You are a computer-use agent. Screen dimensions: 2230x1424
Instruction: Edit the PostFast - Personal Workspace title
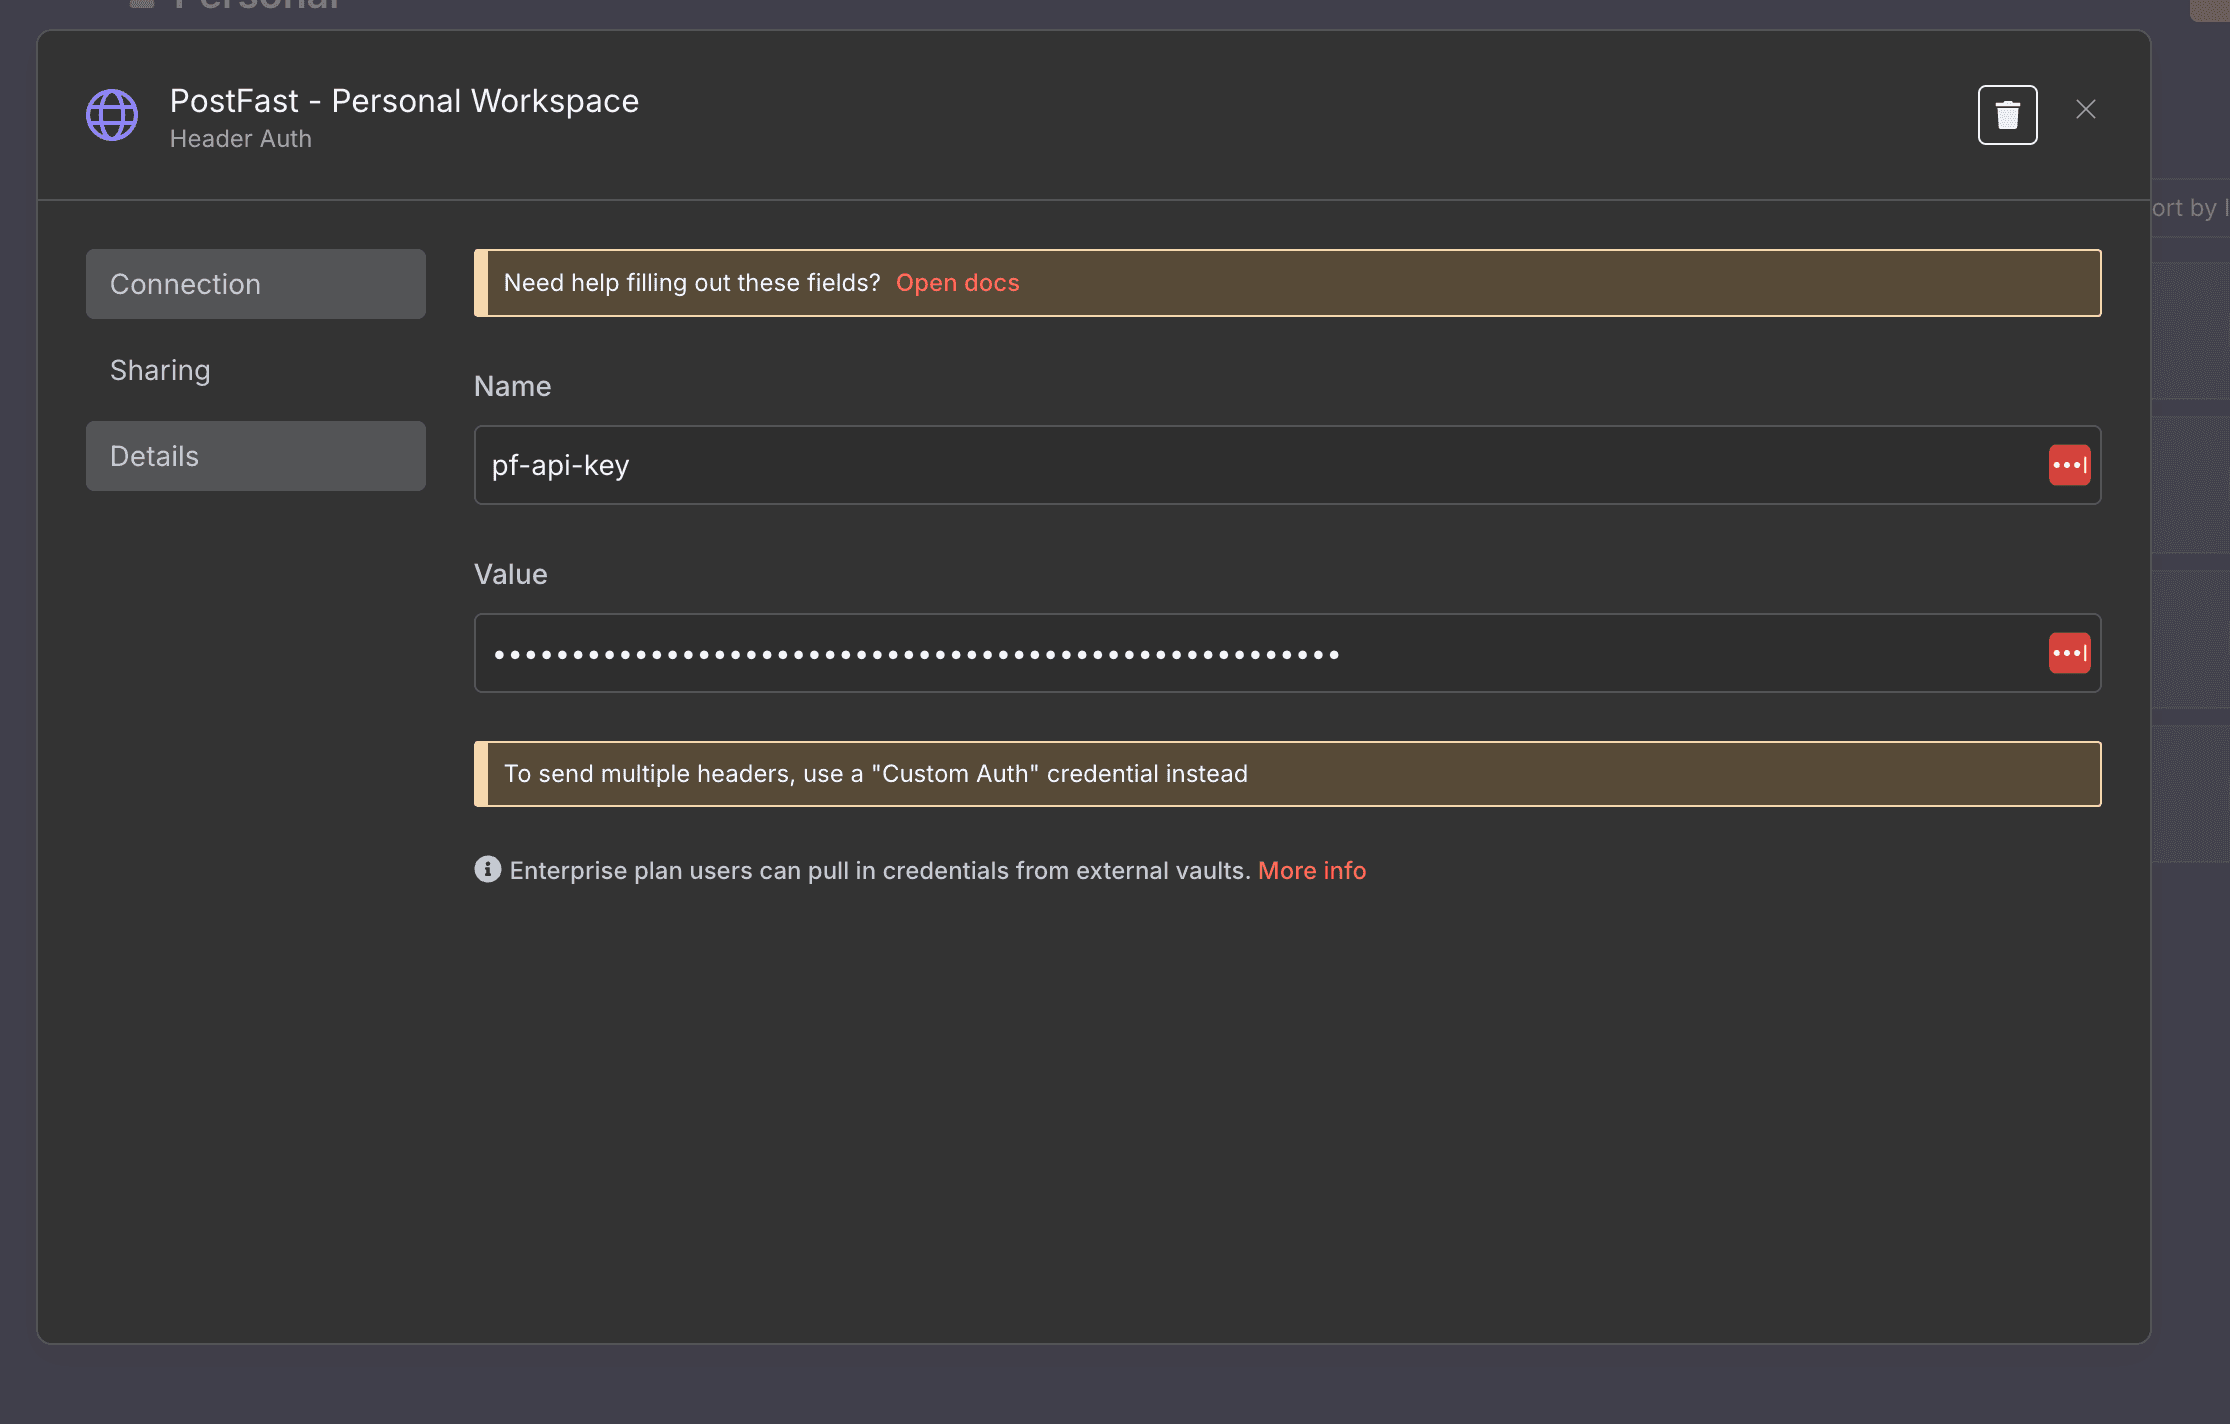click(x=404, y=101)
